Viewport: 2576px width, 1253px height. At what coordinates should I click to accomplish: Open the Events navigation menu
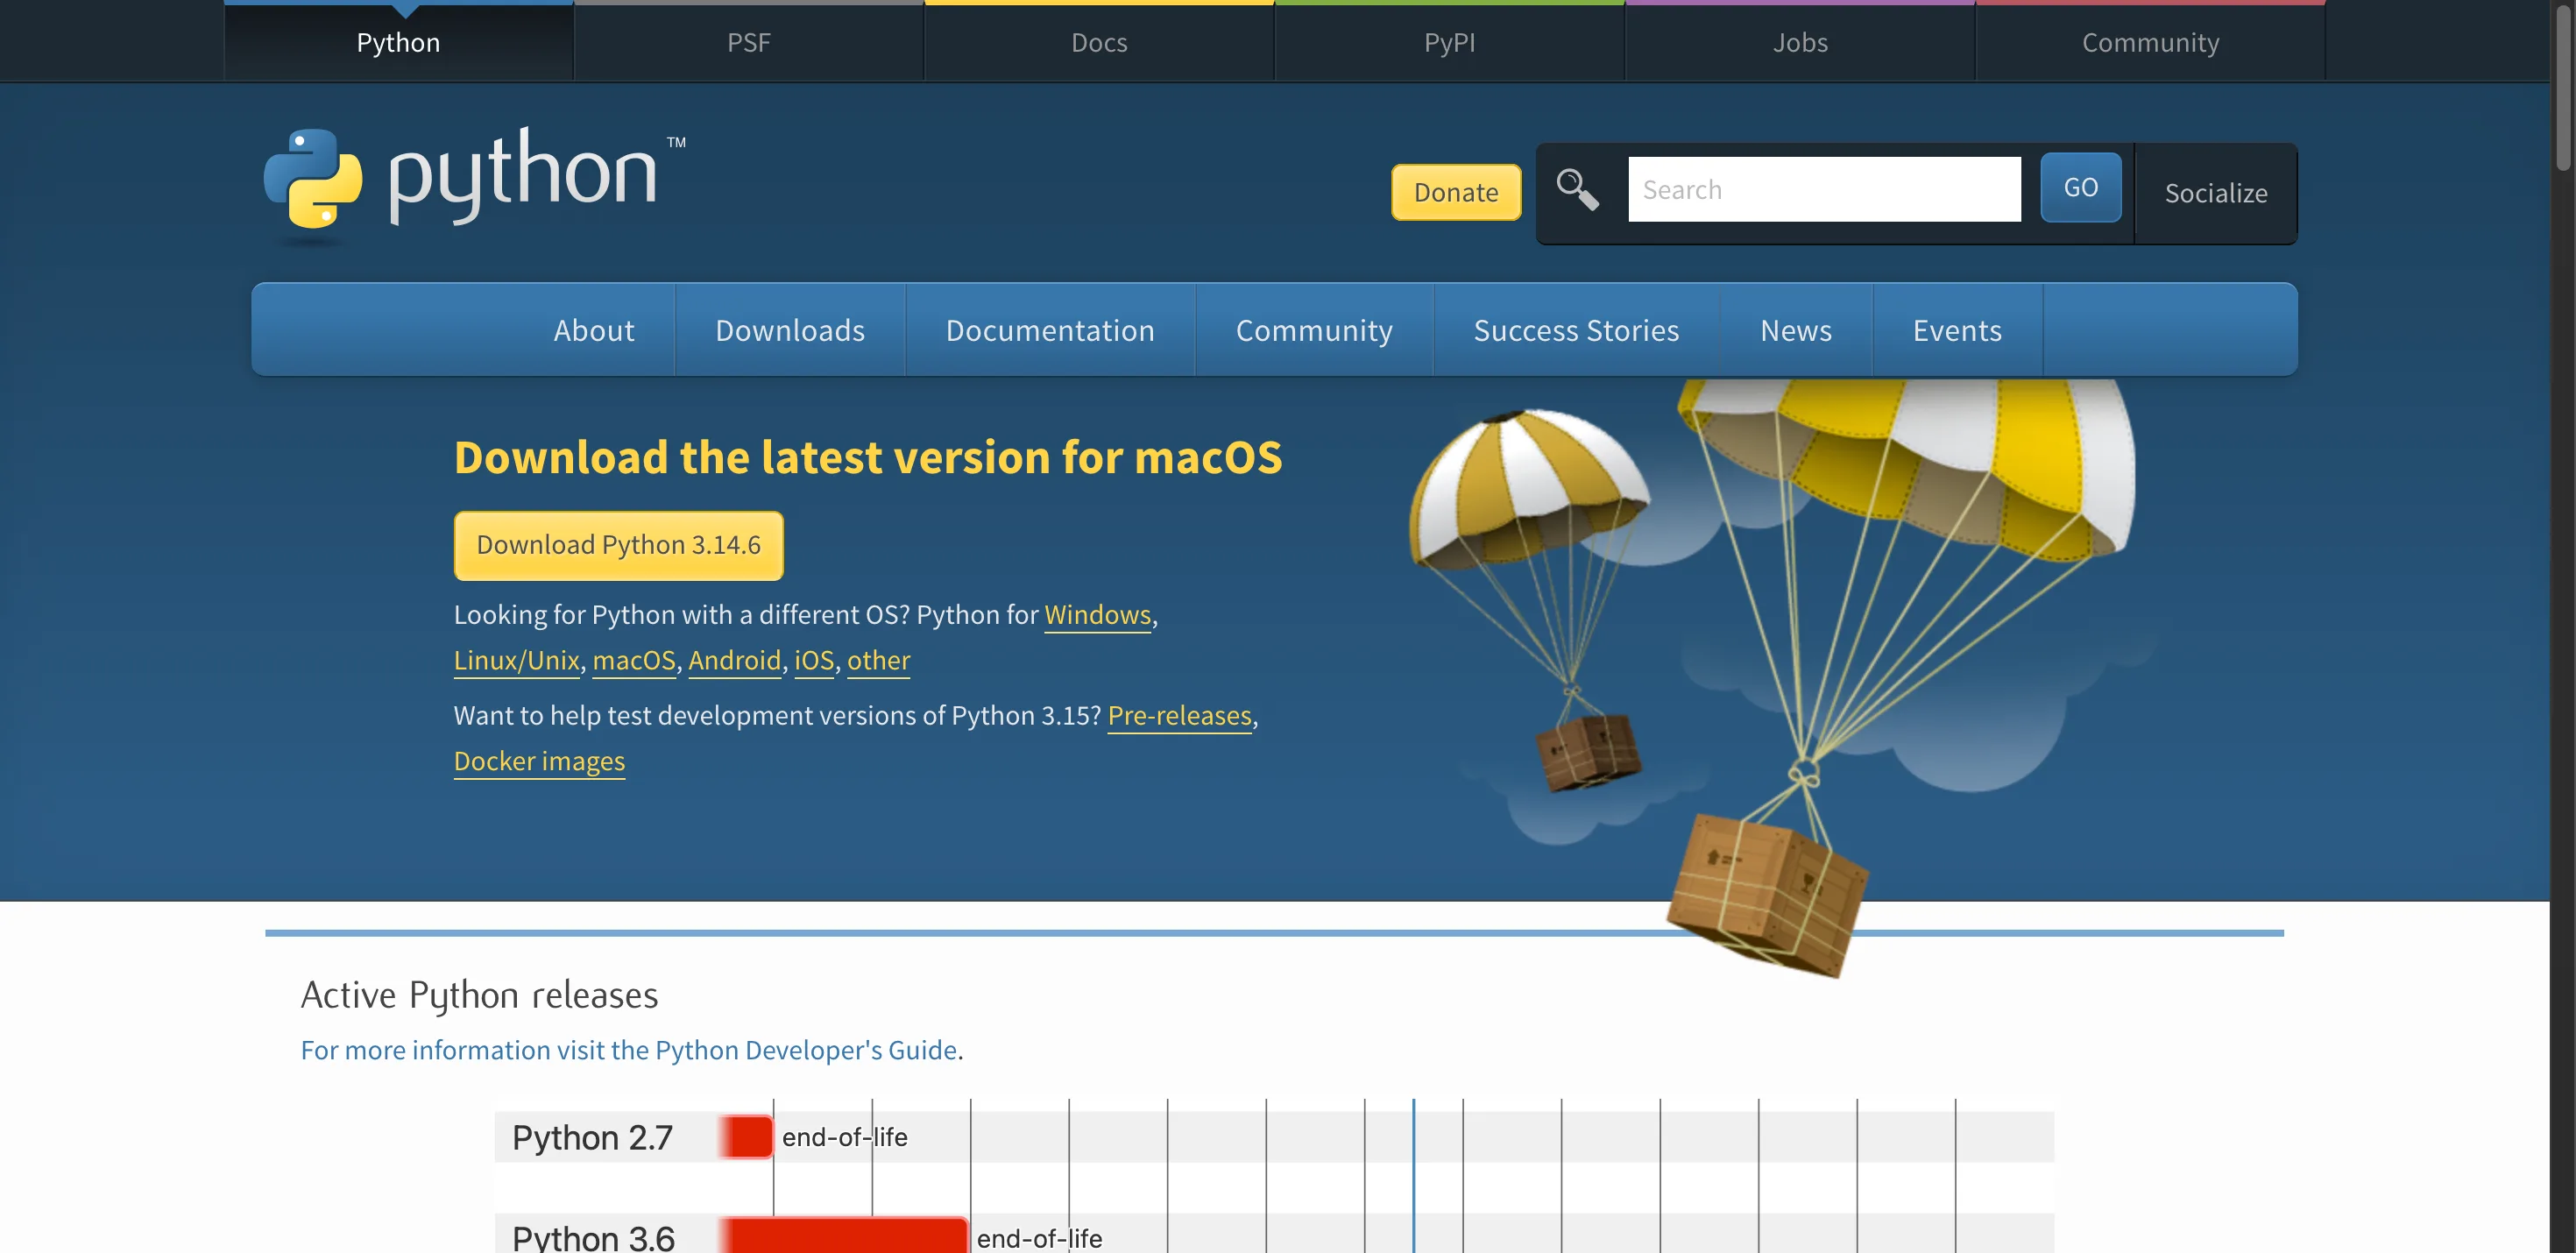[1957, 330]
